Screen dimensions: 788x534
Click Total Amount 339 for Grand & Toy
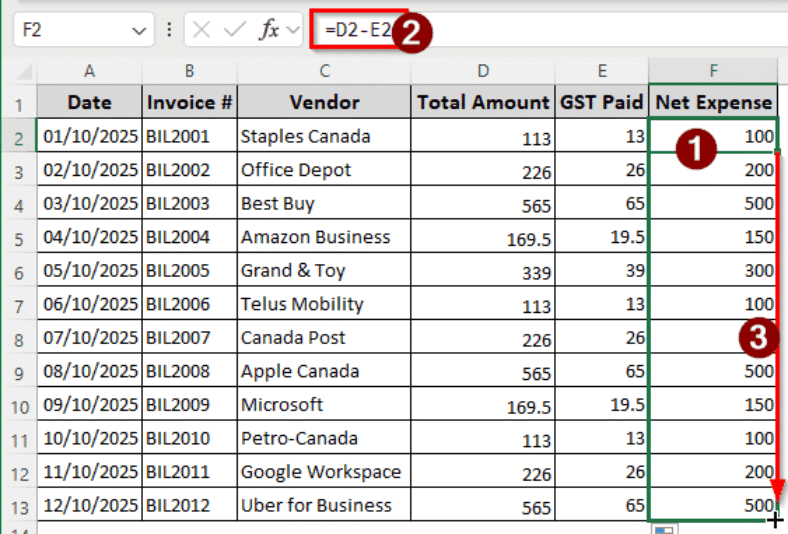pyautogui.click(x=483, y=270)
